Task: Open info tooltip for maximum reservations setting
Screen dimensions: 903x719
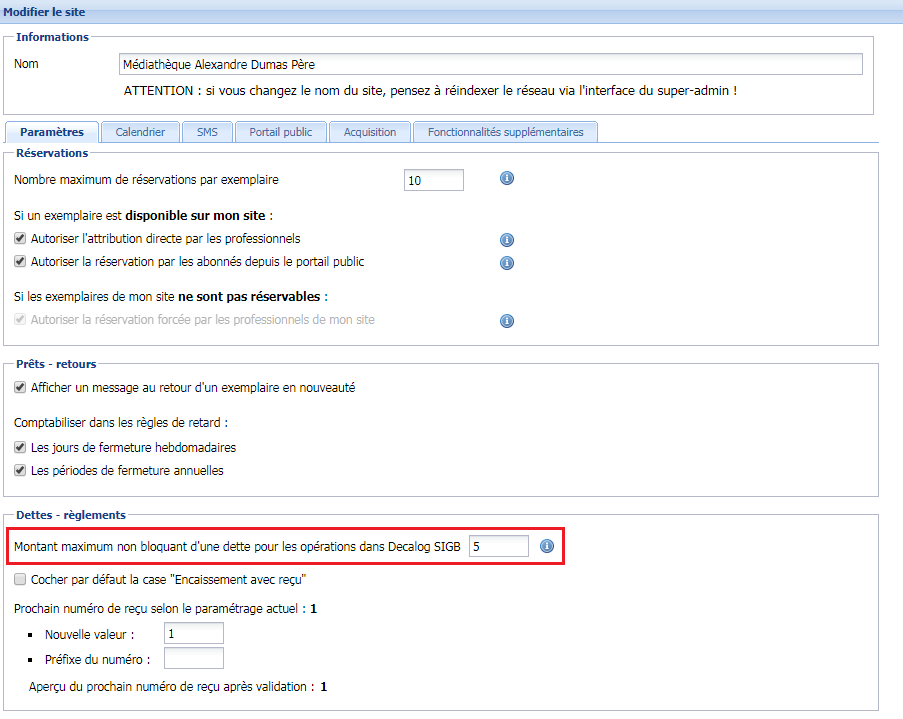Action: point(507,179)
